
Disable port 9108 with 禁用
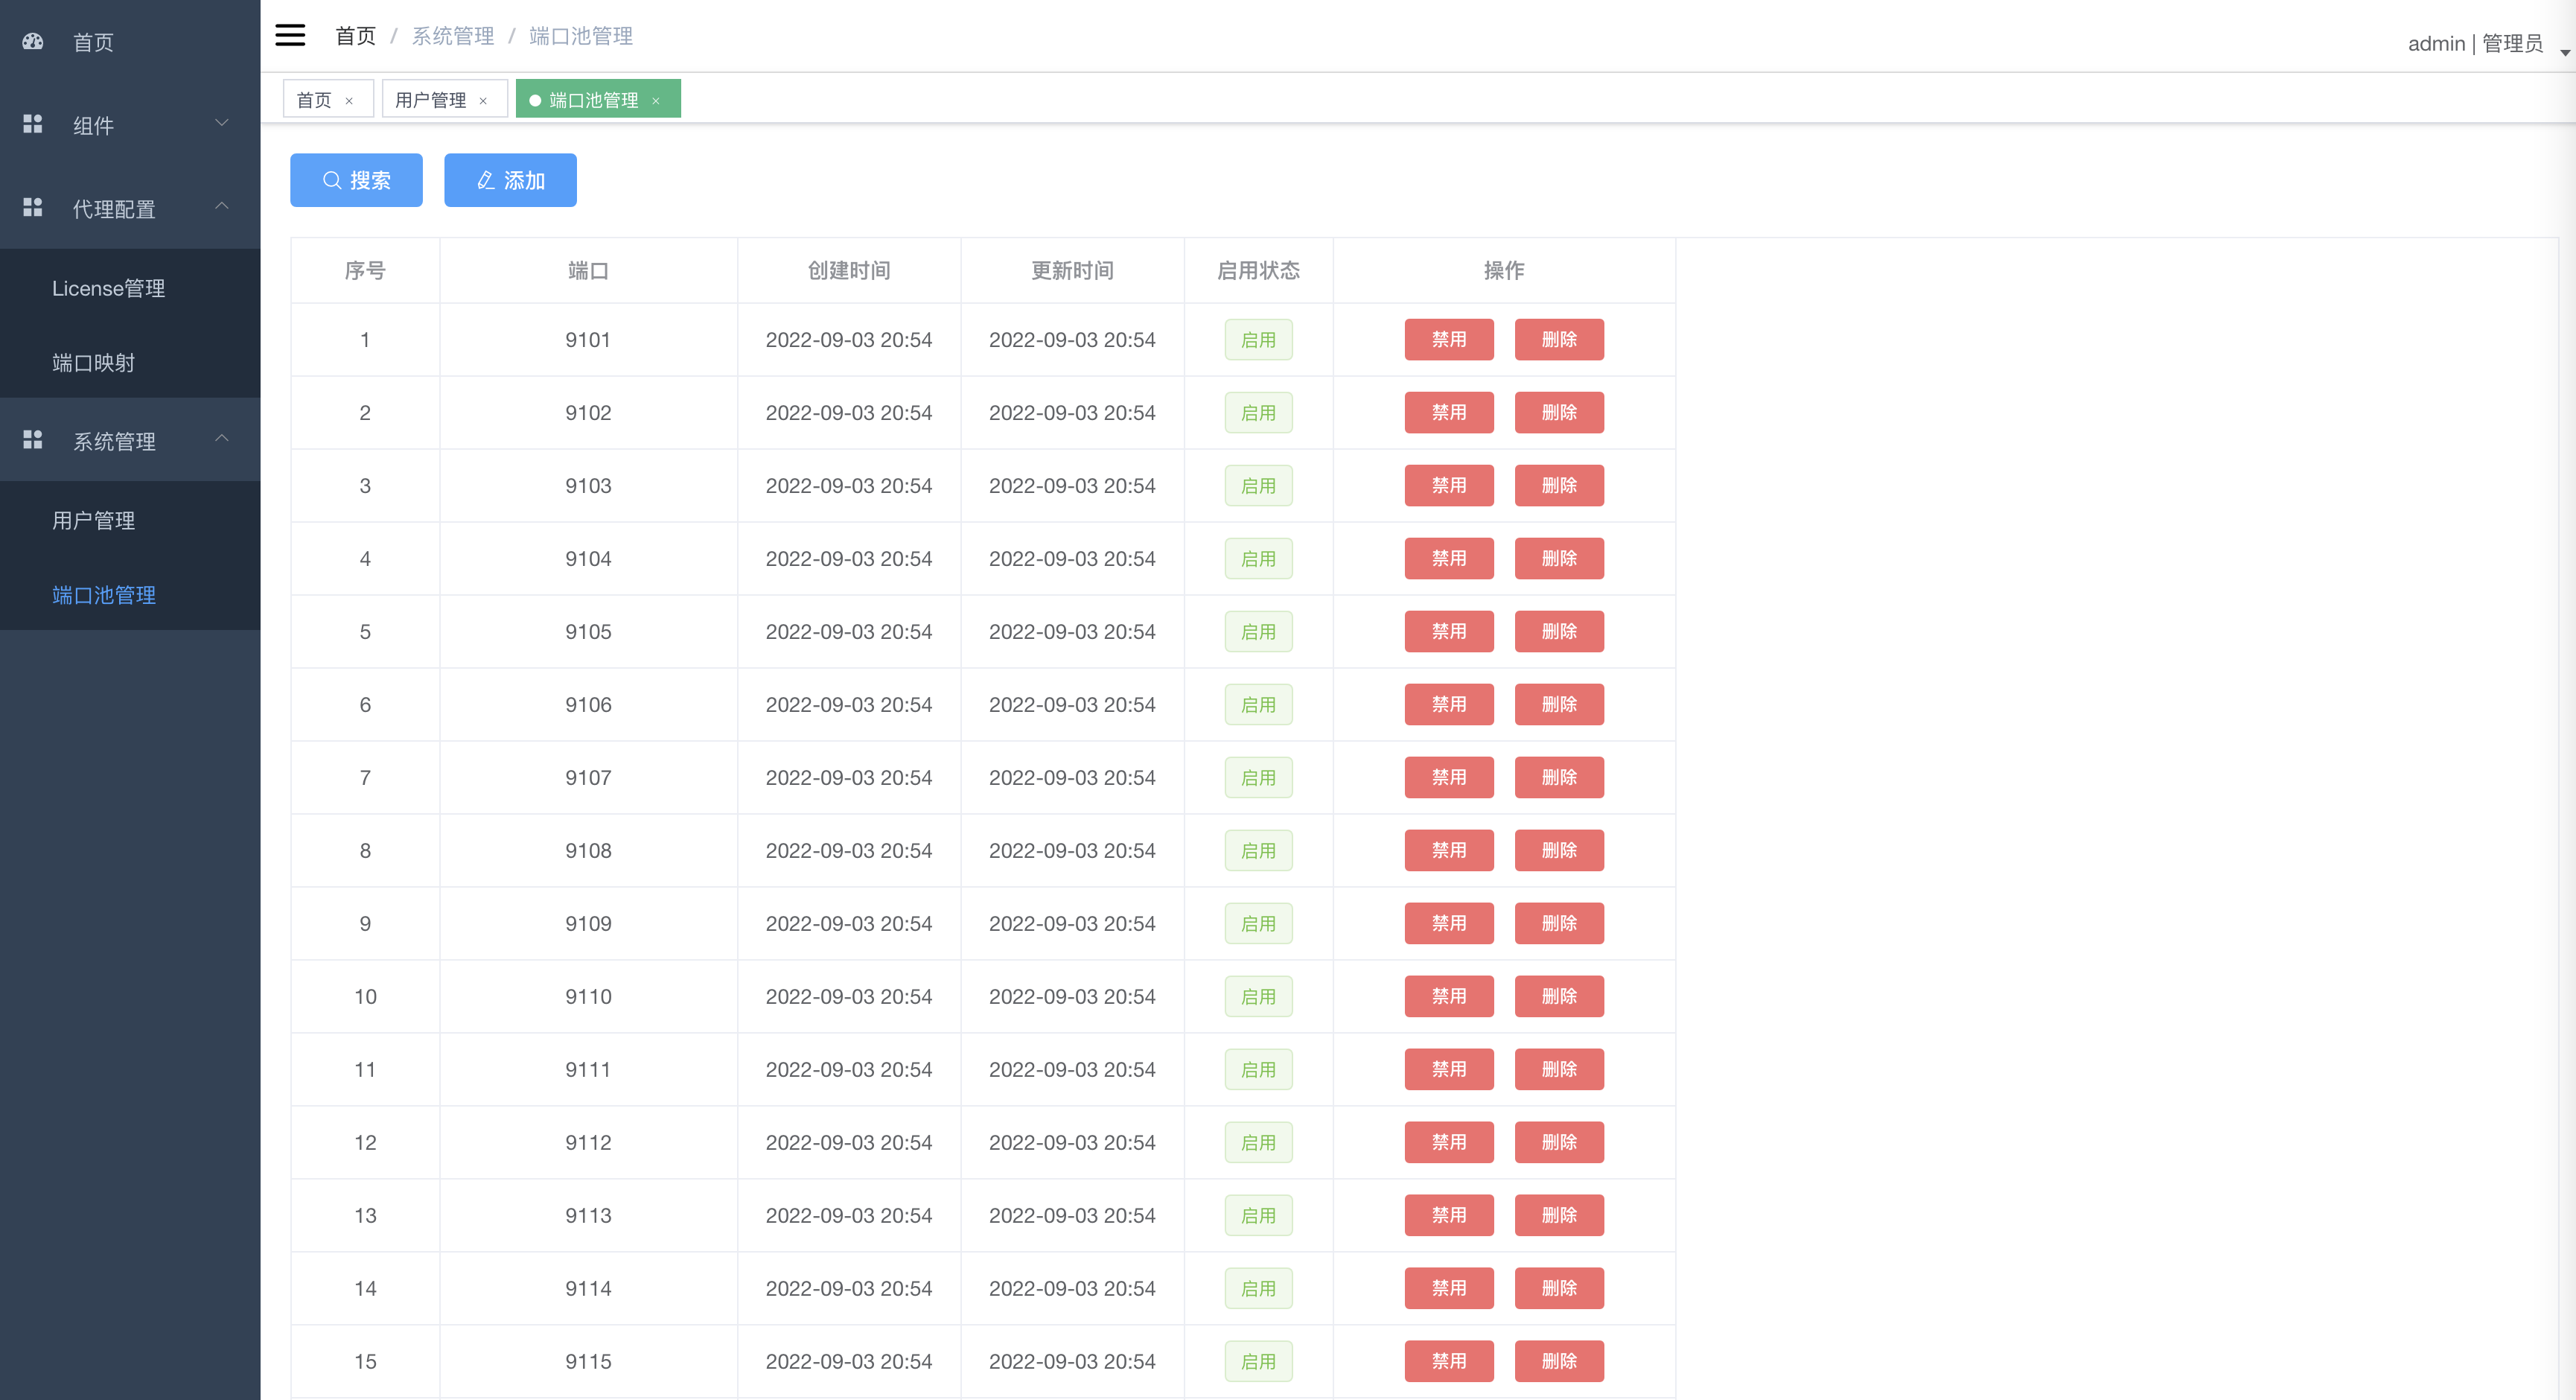click(1449, 850)
